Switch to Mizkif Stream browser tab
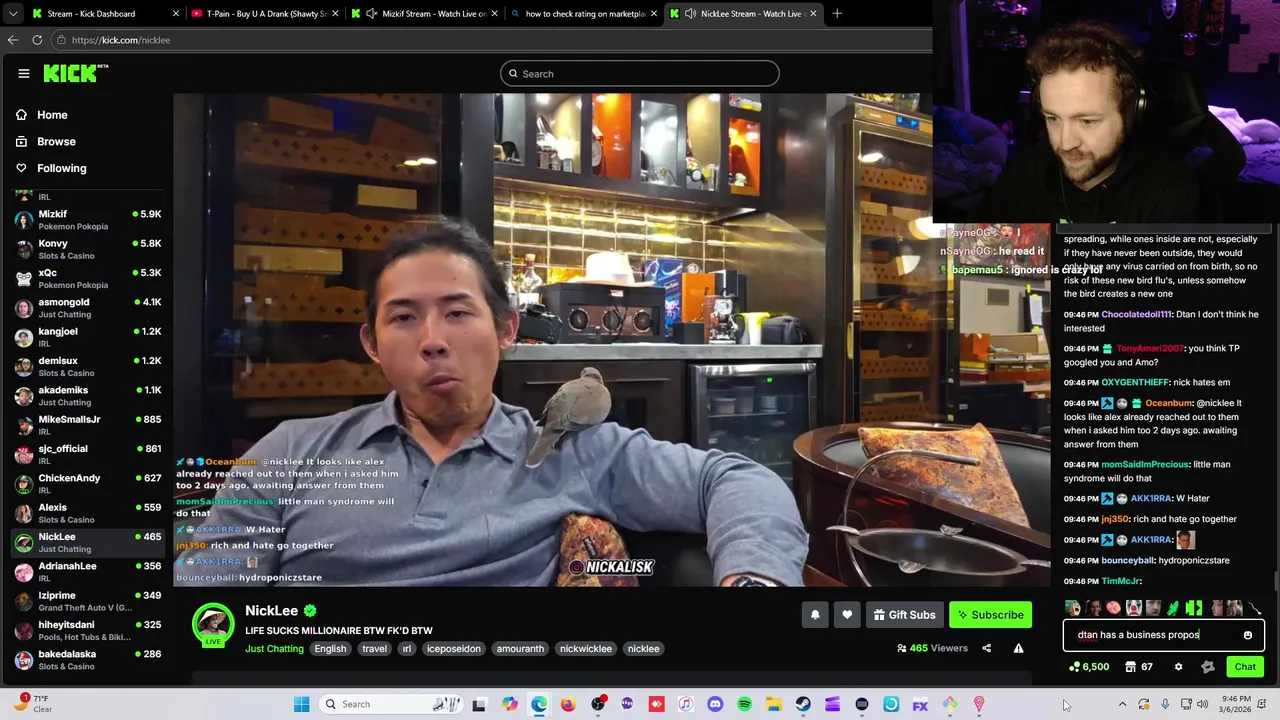 pyautogui.click(x=425, y=14)
